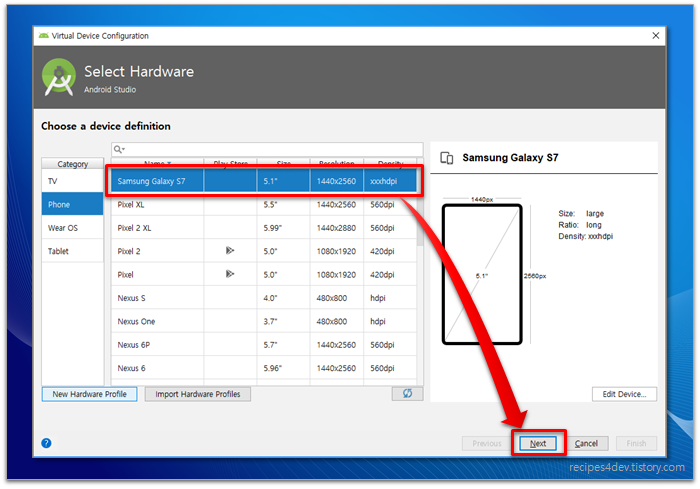Viewport: 700px width, 489px height.
Task: Sort by the Resolution column header
Action: [337, 163]
